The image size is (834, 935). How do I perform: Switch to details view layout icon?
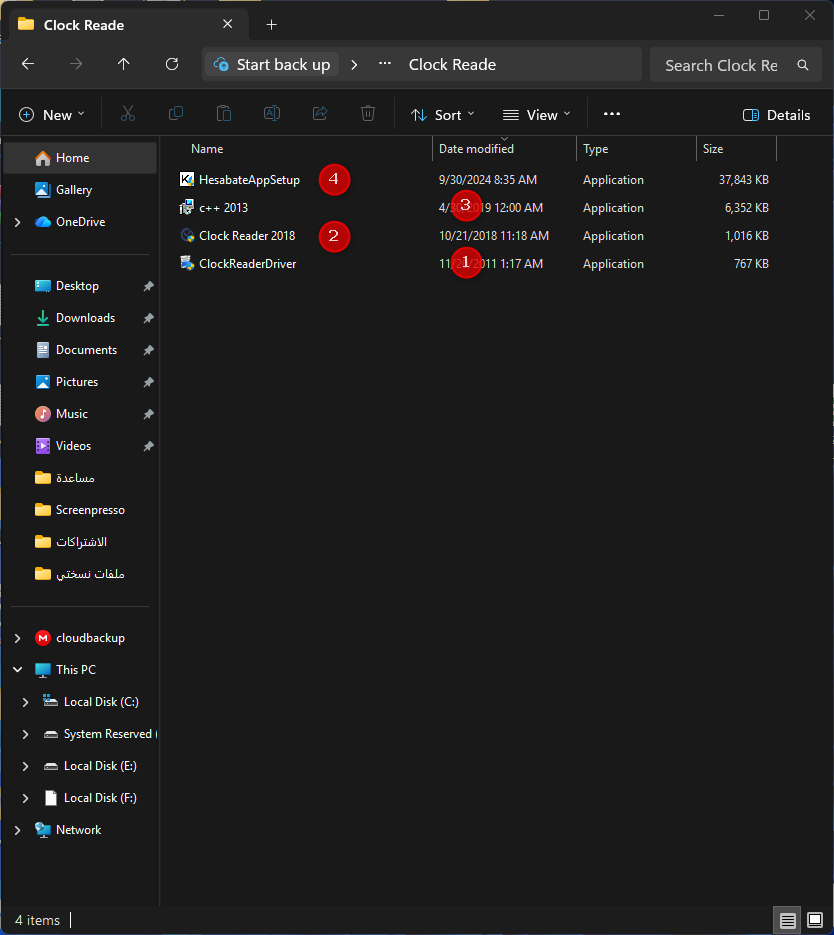788,920
